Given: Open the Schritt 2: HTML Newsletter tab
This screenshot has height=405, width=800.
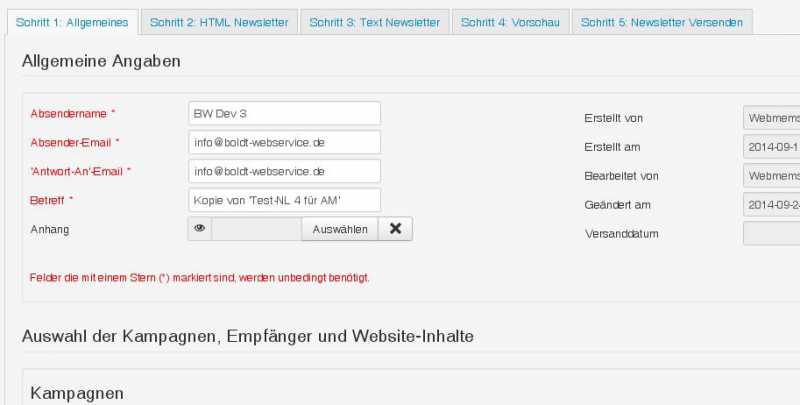Looking at the screenshot, I should (220, 22).
